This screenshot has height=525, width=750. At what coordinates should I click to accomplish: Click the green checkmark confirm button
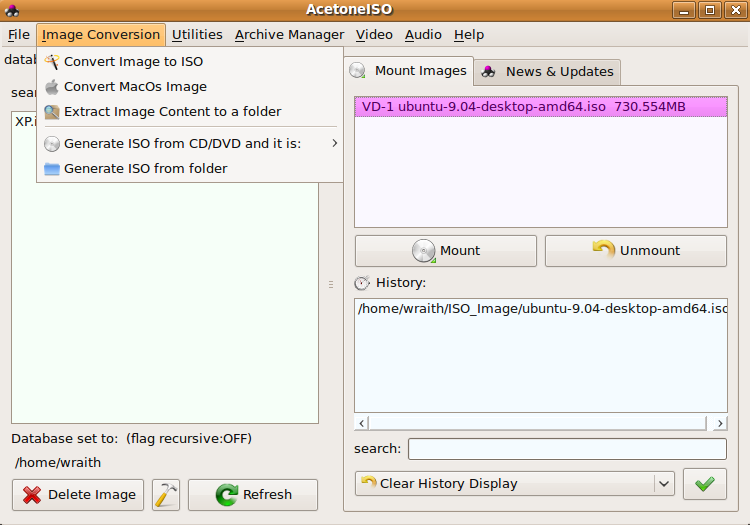[705, 484]
